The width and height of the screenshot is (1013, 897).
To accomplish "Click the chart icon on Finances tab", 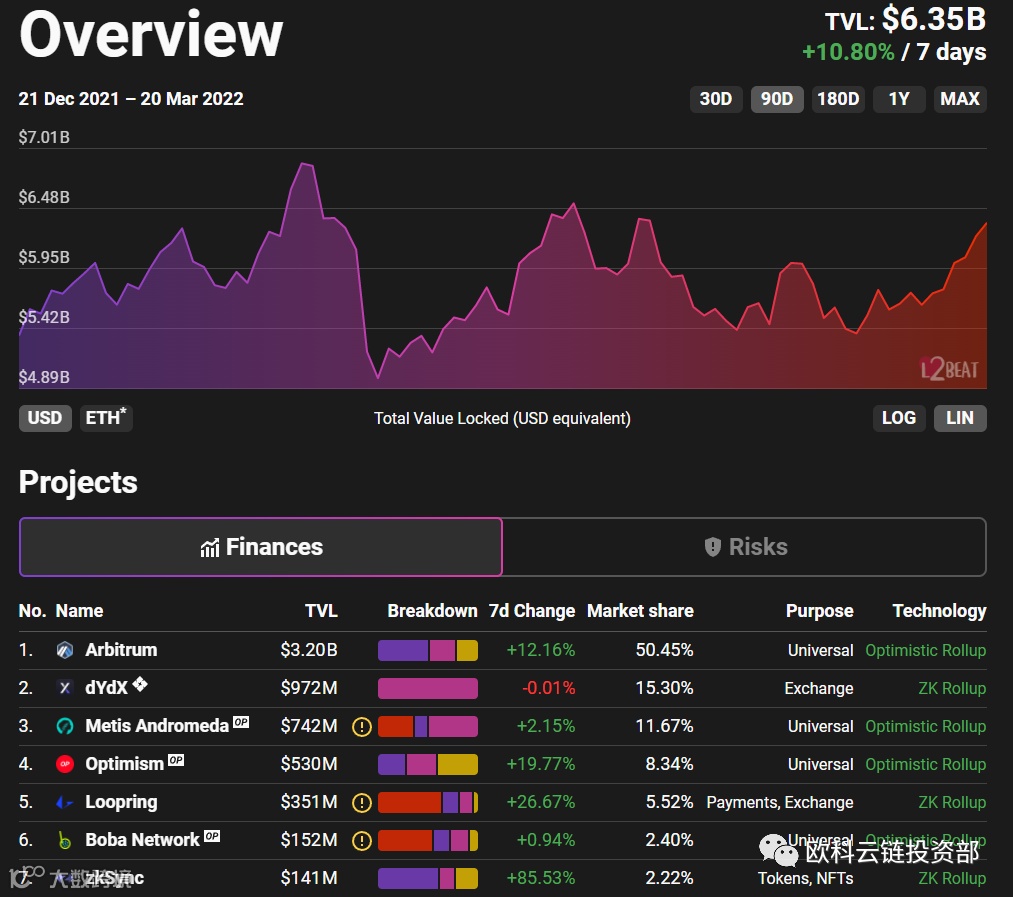I will click(209, 548).
